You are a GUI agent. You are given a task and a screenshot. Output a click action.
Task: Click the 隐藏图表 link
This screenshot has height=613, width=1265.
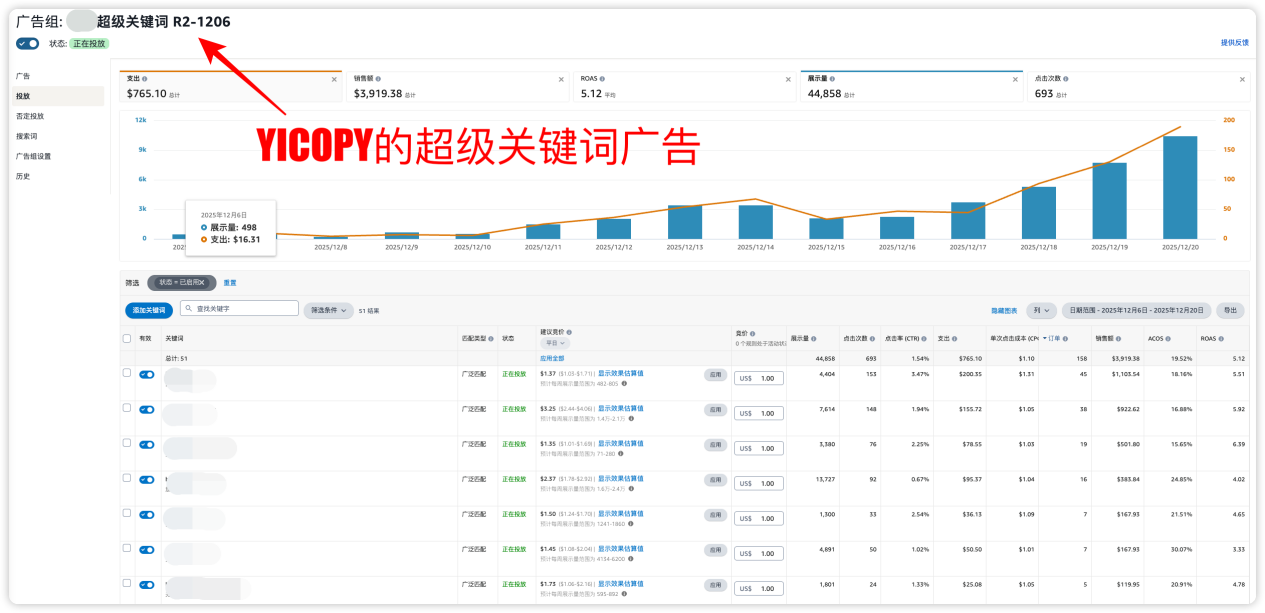[x=1003, y=311]
